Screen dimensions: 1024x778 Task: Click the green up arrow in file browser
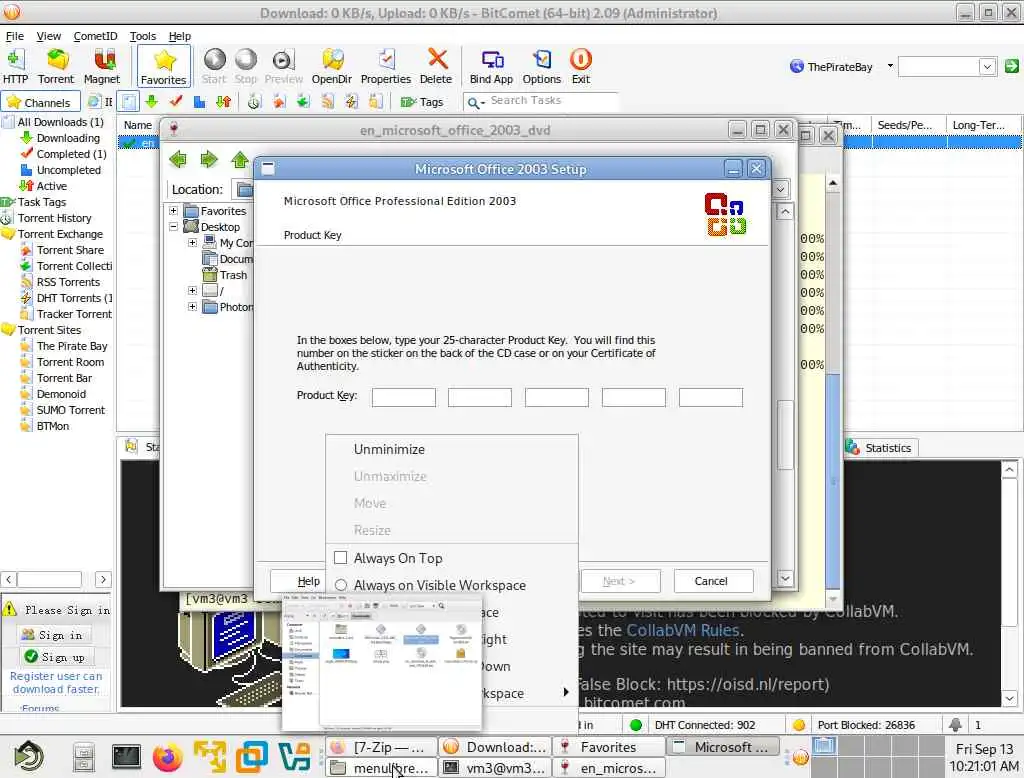pos(240,159)
